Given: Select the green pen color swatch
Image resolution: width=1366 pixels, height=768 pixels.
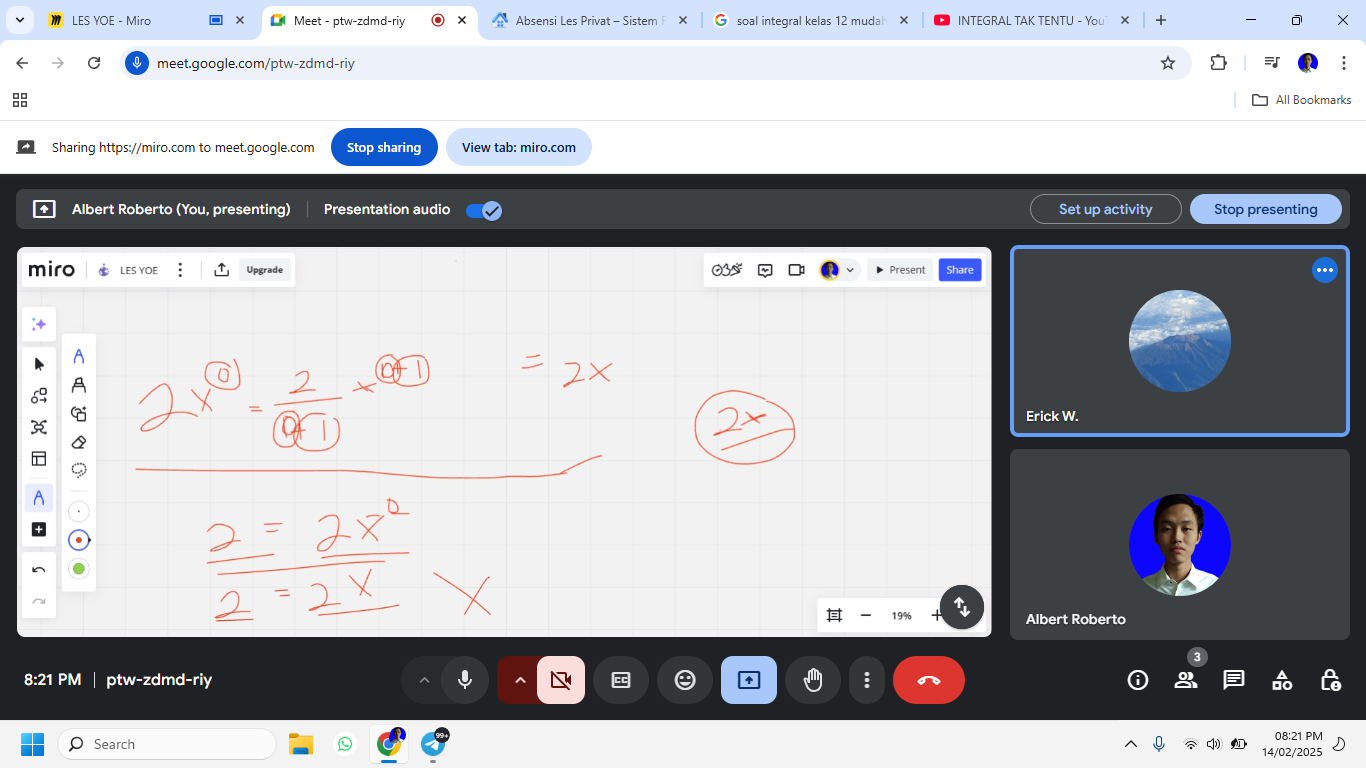Looking at the screenshot, I should 79,569.
